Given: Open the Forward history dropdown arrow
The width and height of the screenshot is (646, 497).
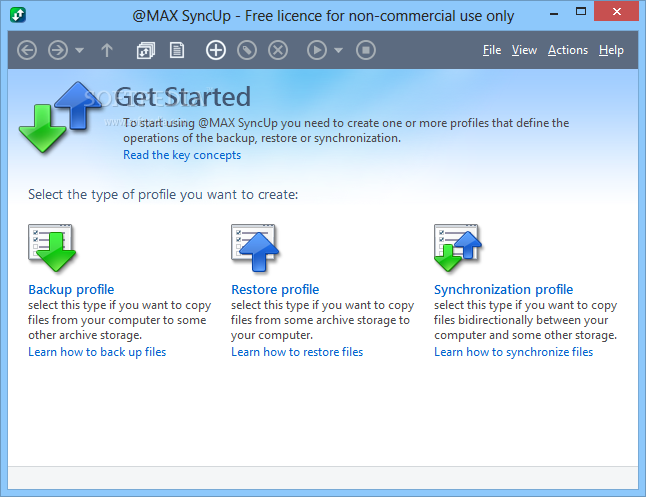Looking at the screenshot, I should (x=80, y=50).
